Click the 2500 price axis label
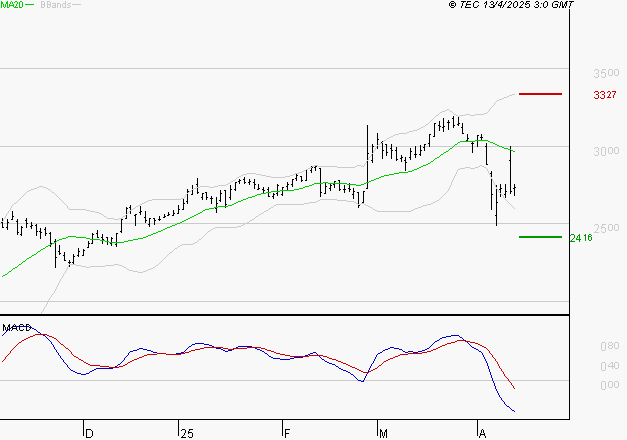Image resolution: width=627 pixels, height=440 pixels. coord(604,228)
